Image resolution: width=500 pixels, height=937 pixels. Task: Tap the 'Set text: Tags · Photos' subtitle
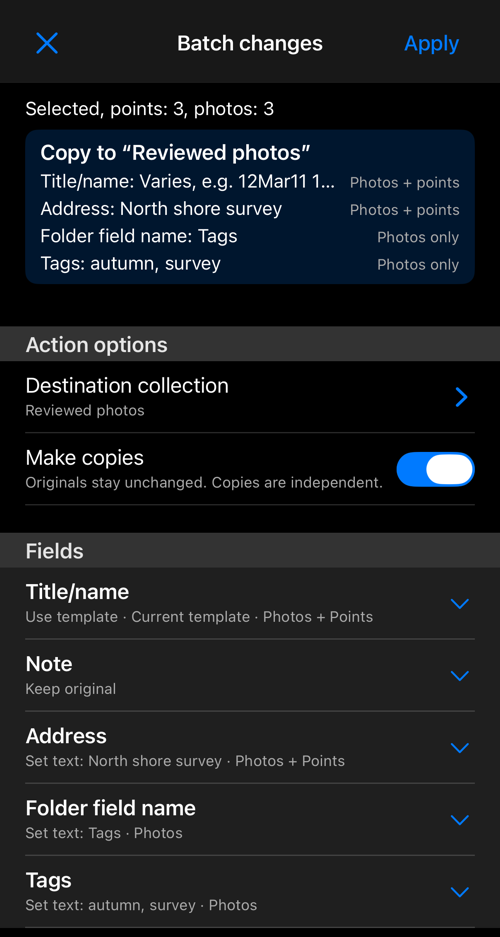click(x=104, y=833)
